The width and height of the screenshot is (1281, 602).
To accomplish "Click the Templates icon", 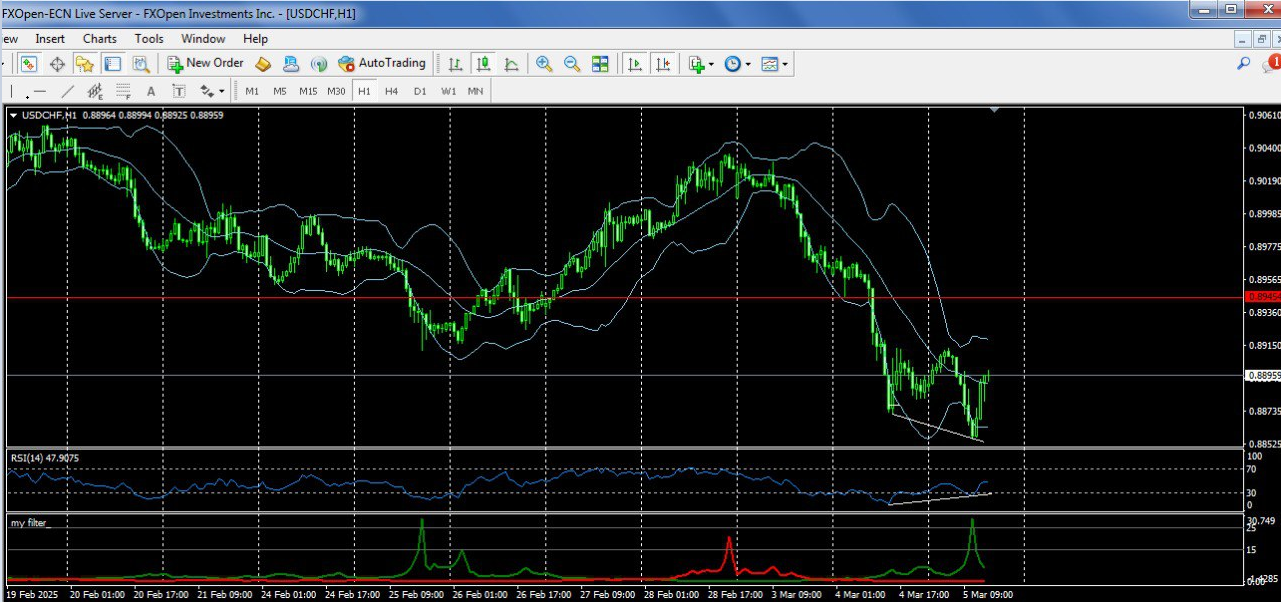I will (769, 64).
